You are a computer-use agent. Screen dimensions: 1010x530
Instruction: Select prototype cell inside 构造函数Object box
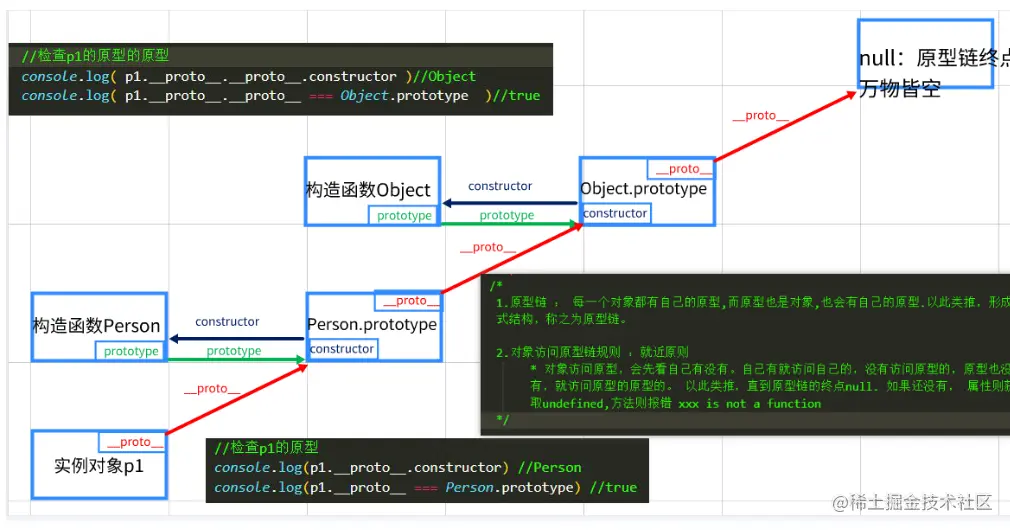point(405,216)
